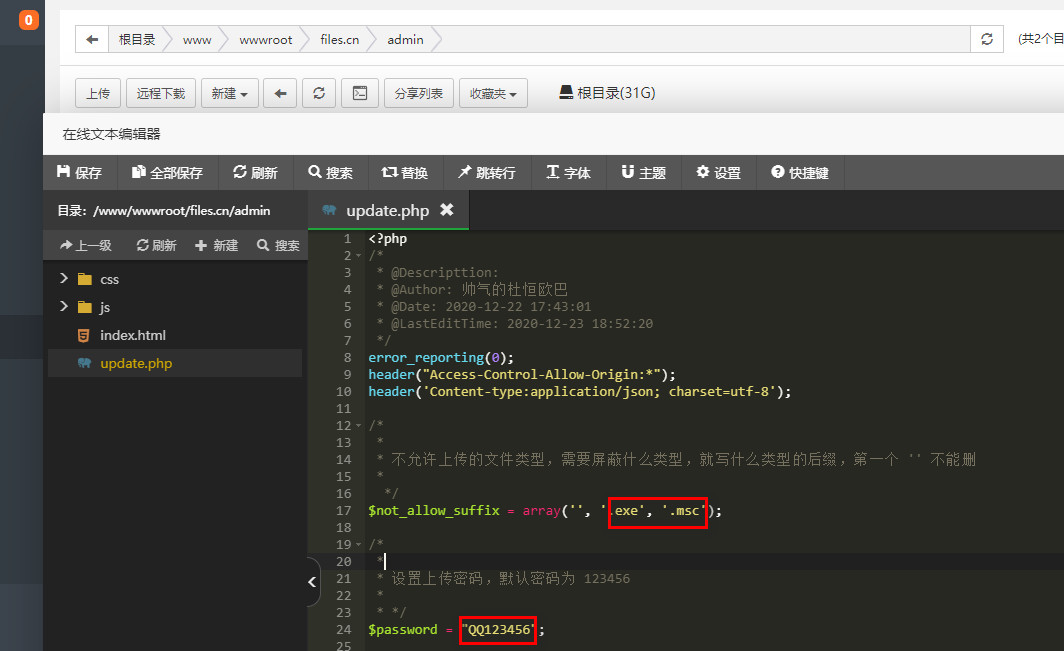Close the update.php tab

pyautogui.click(x=446, y=210)
